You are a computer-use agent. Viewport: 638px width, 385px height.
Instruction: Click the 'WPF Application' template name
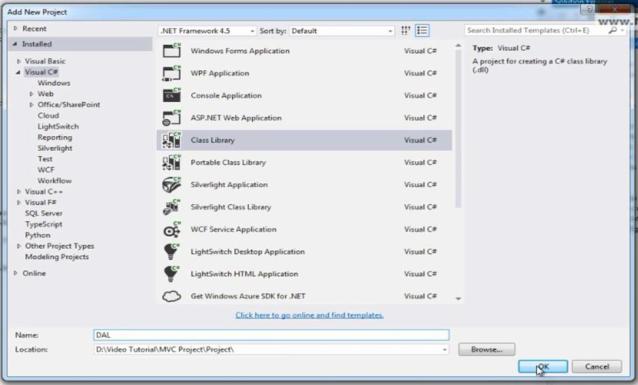(220, 73)
